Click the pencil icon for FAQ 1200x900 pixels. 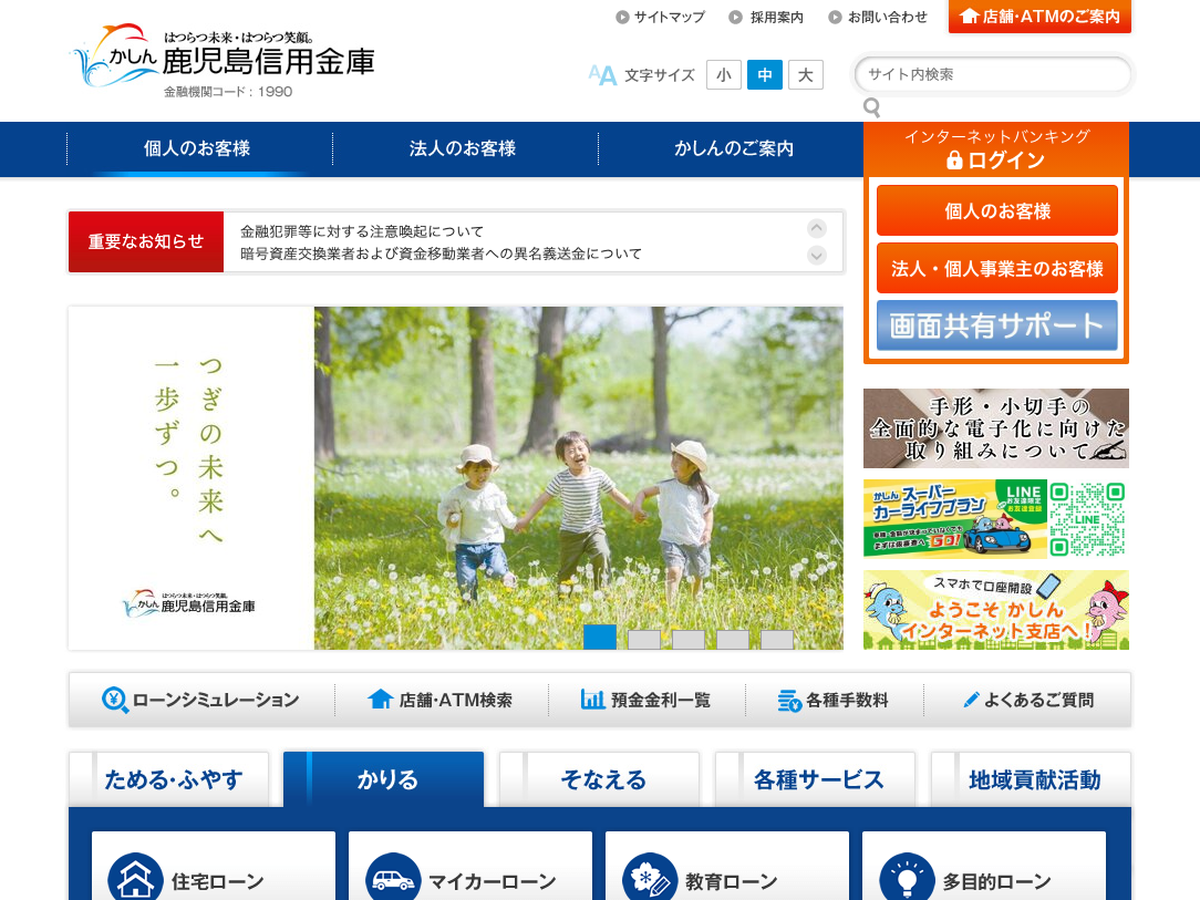click(x=970, y=700)
